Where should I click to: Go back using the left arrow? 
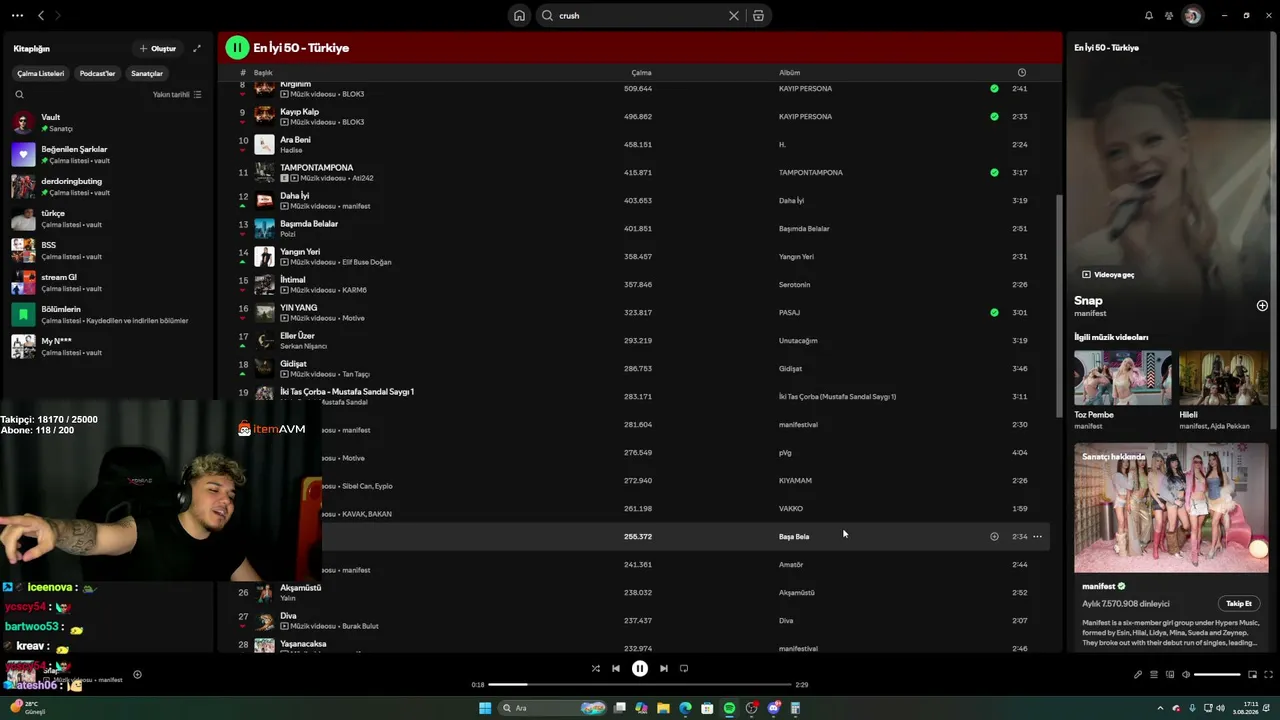[41, 15]
